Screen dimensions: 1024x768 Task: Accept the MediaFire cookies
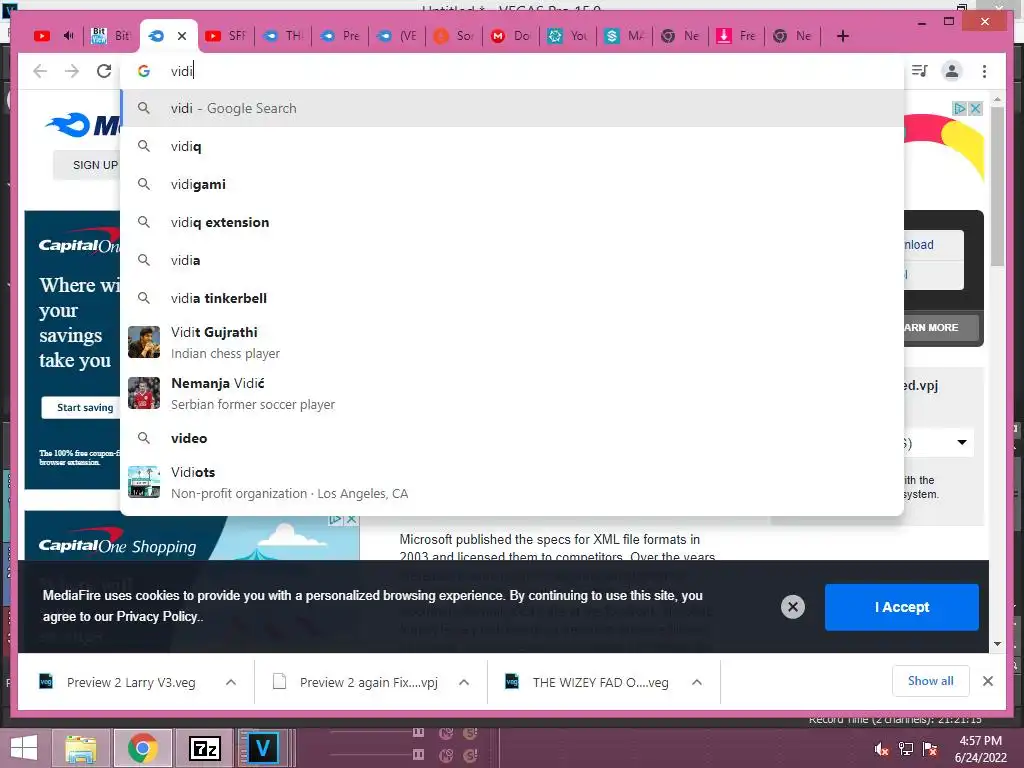(x=901, y=607)
